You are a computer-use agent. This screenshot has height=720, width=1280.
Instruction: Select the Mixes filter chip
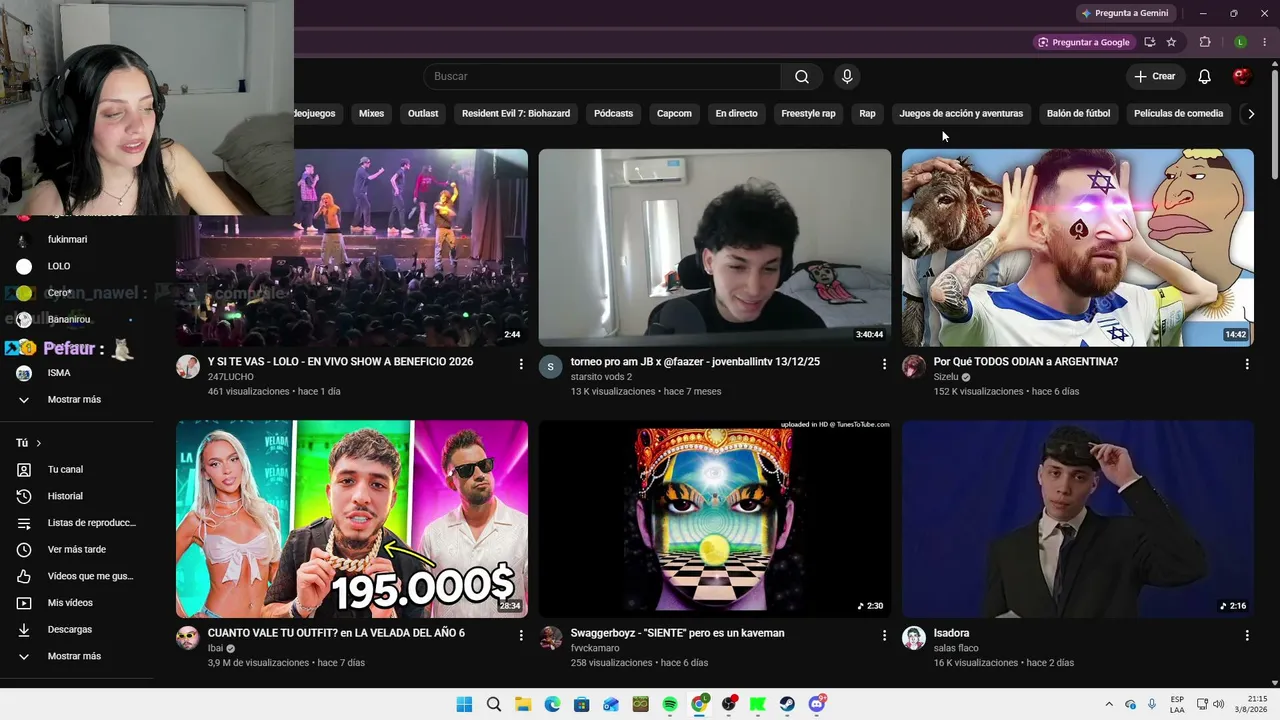pyautogui.click(x=371, y=114)
